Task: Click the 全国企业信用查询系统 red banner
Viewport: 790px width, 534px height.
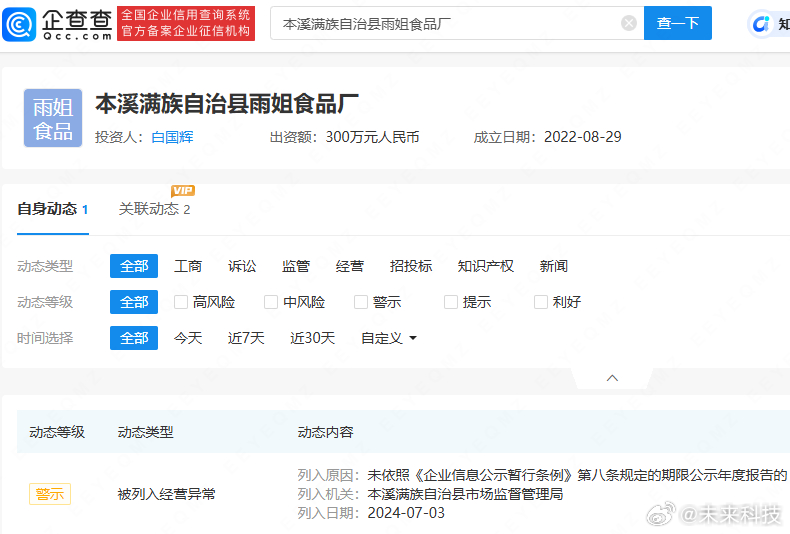Action: click(x=186, y=23)
